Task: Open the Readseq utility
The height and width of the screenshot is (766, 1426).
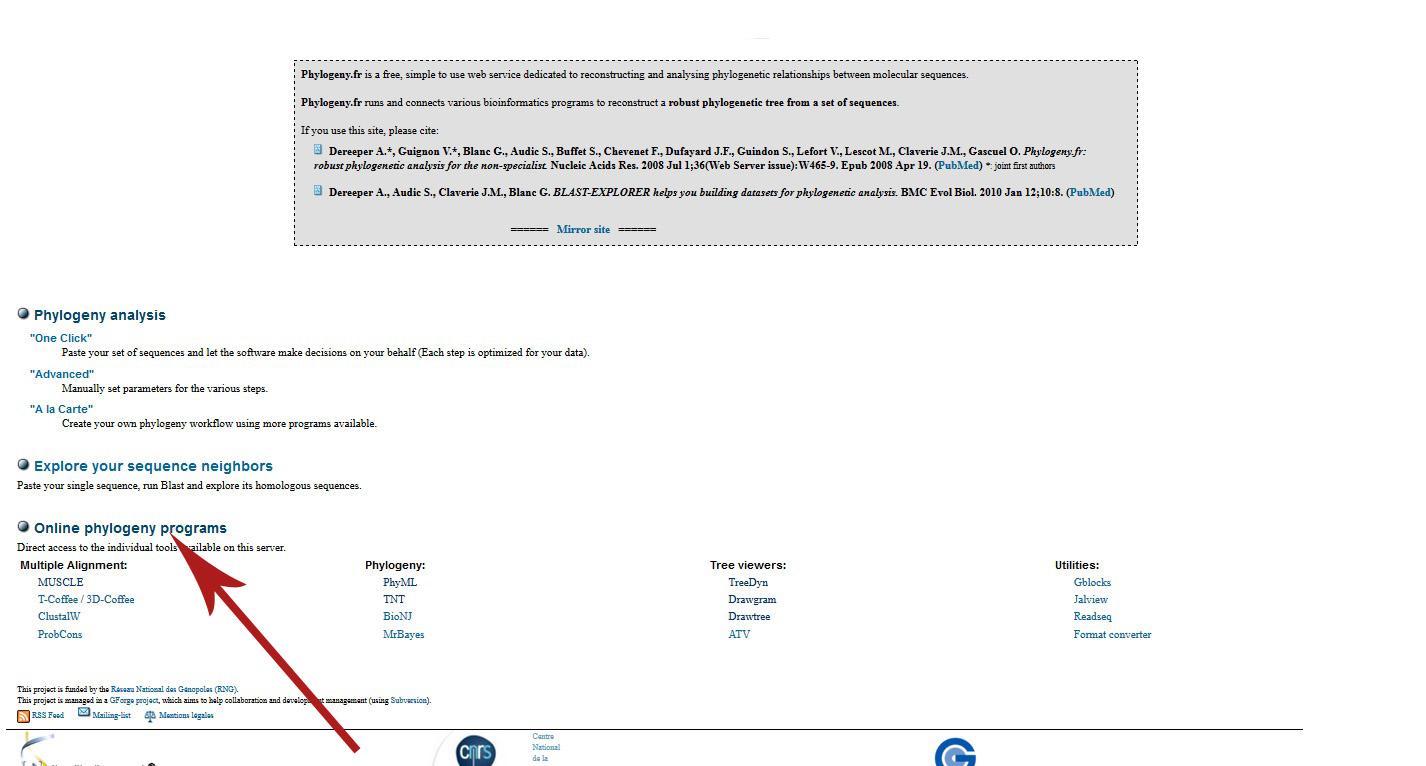Action: [1092, 616]
